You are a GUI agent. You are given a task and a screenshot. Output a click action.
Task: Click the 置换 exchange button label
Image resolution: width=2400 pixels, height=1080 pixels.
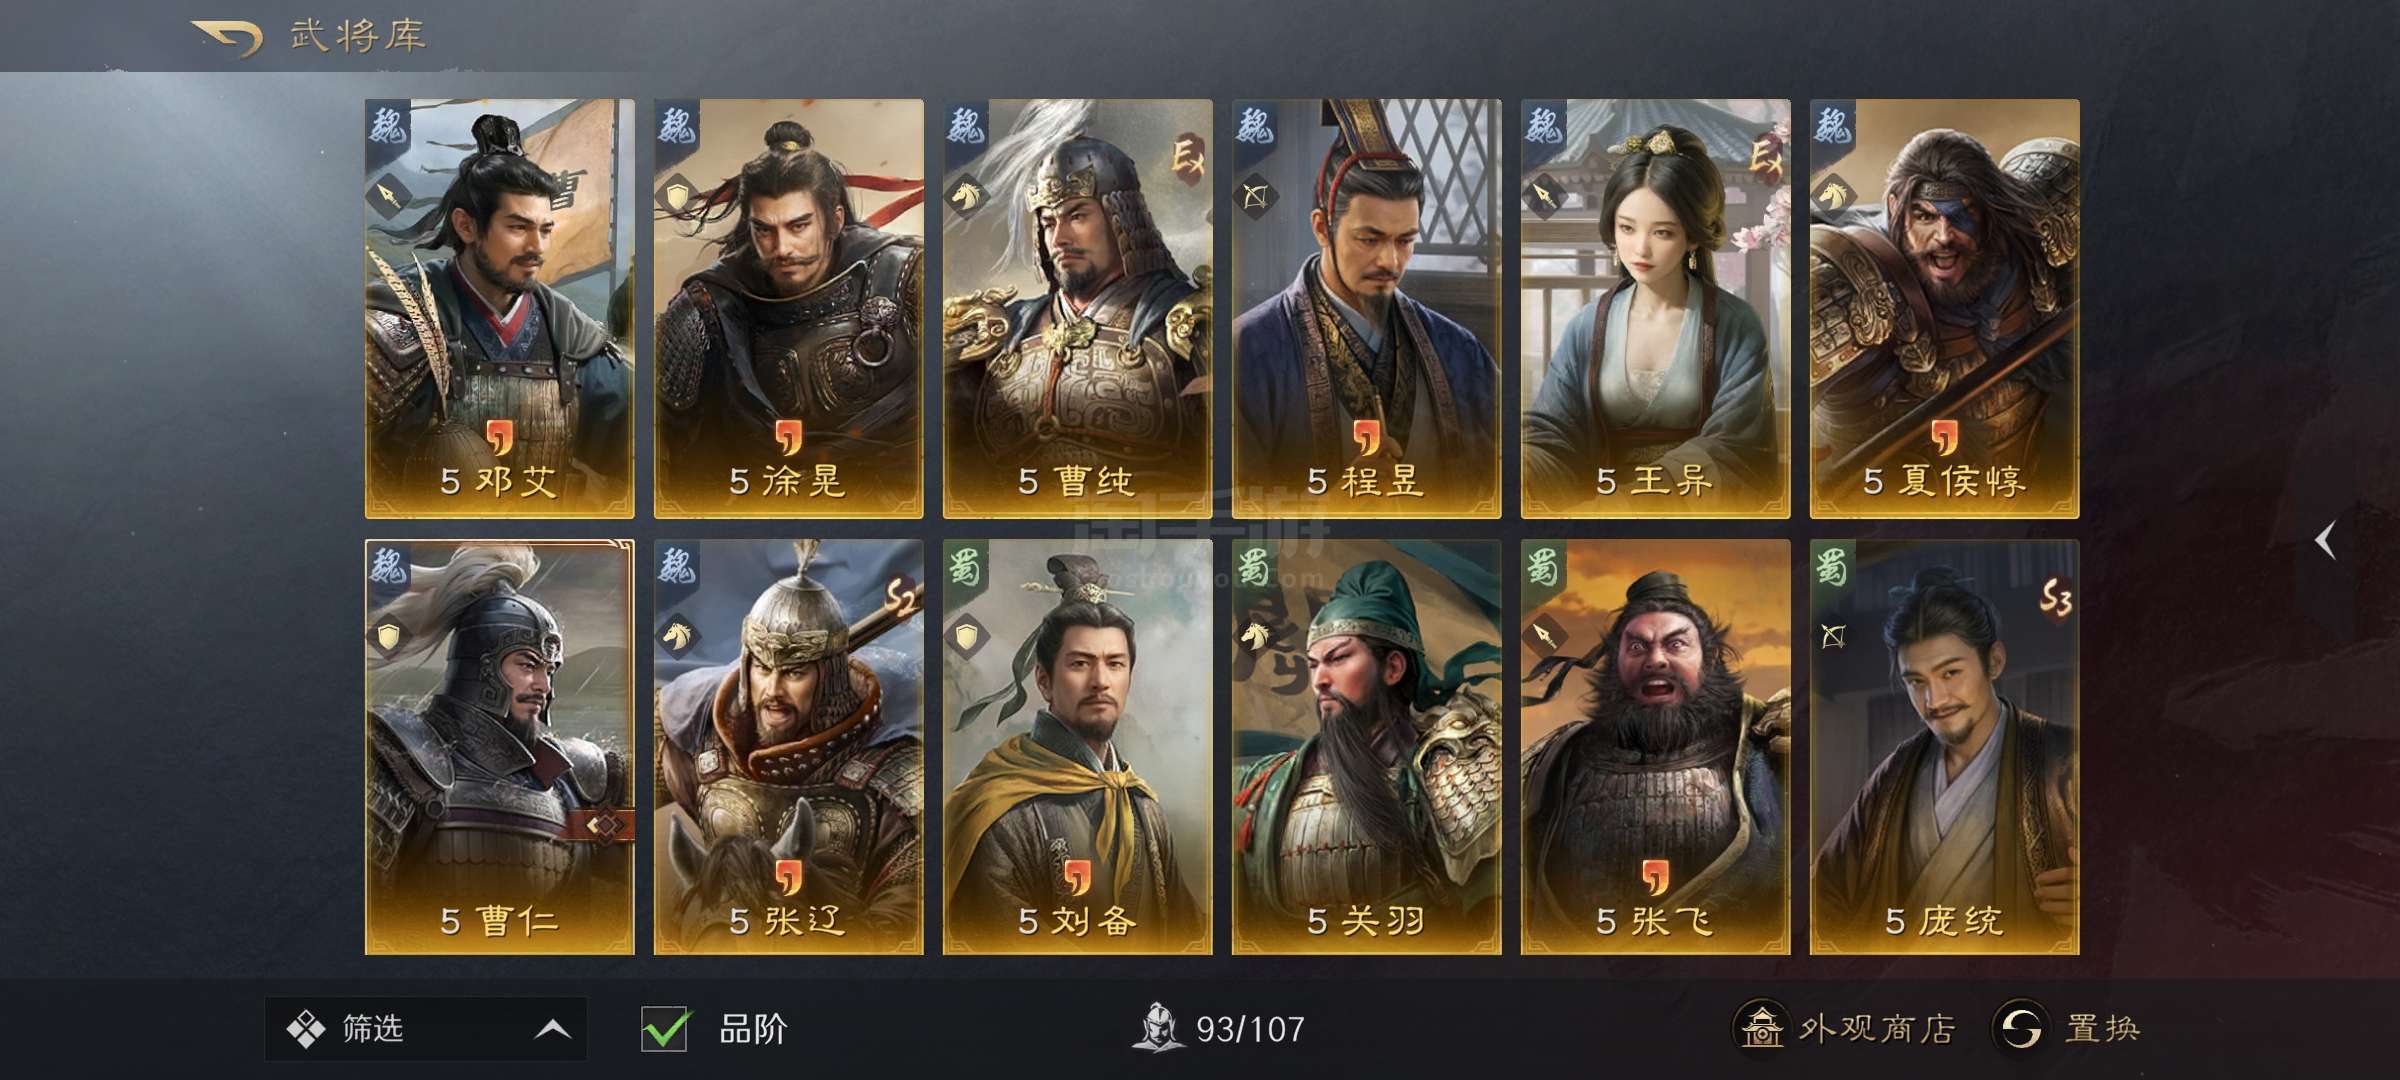pyautogui.click(x=2102, y=1028)
